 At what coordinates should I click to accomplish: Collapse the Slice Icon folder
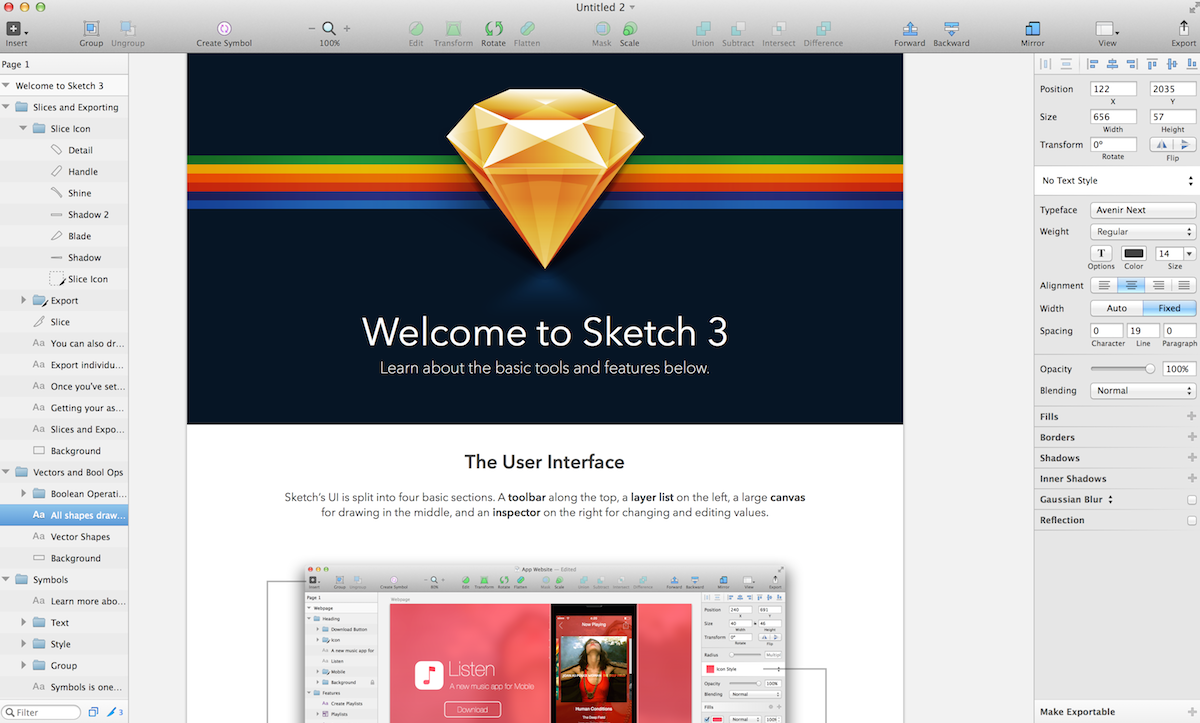pos(23,128)
